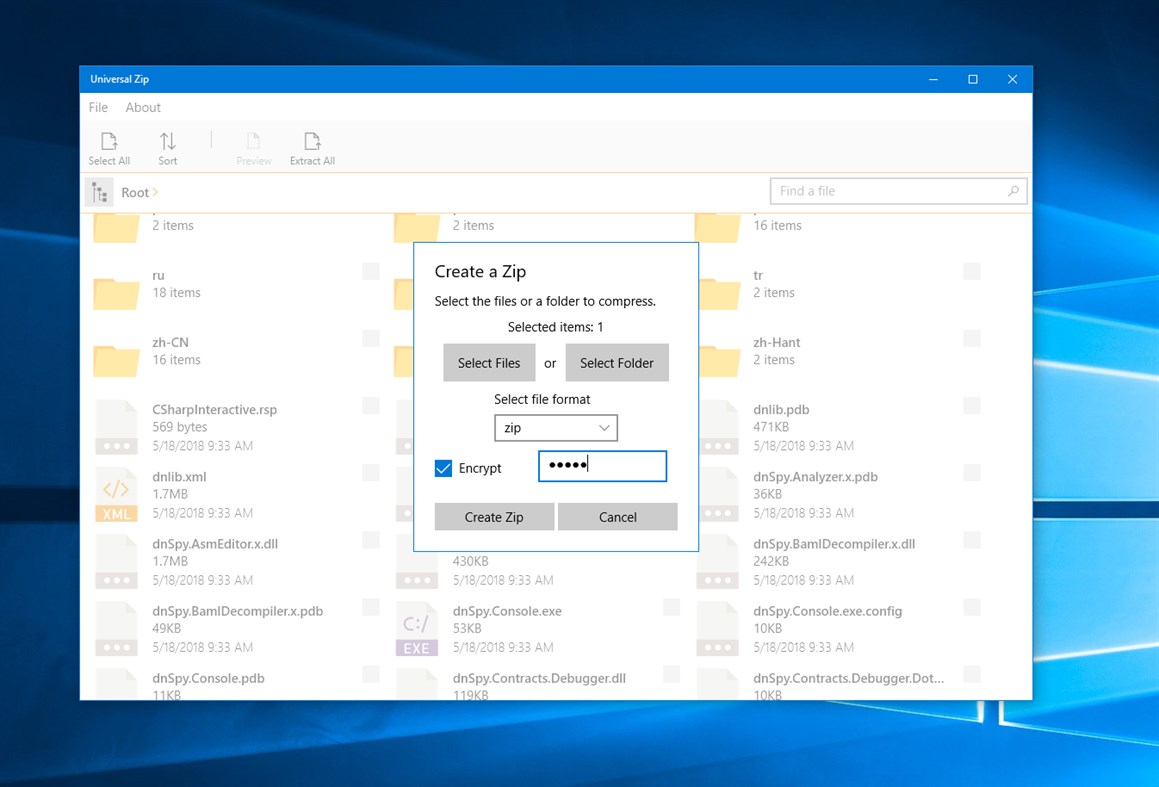Screen dimensions: 1159x787
Task: Tick the checkbox next to dnlib.xml
Action: pos(371,472)
